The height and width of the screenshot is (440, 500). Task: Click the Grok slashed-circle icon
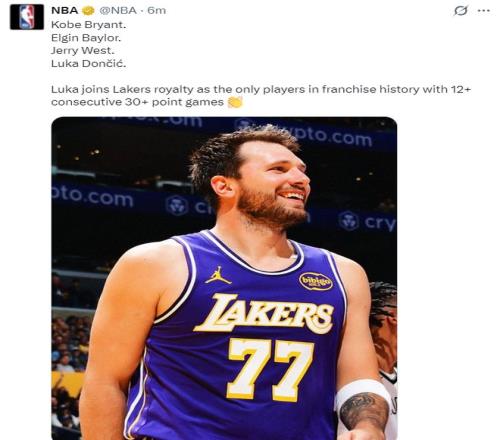click(460, 11)
